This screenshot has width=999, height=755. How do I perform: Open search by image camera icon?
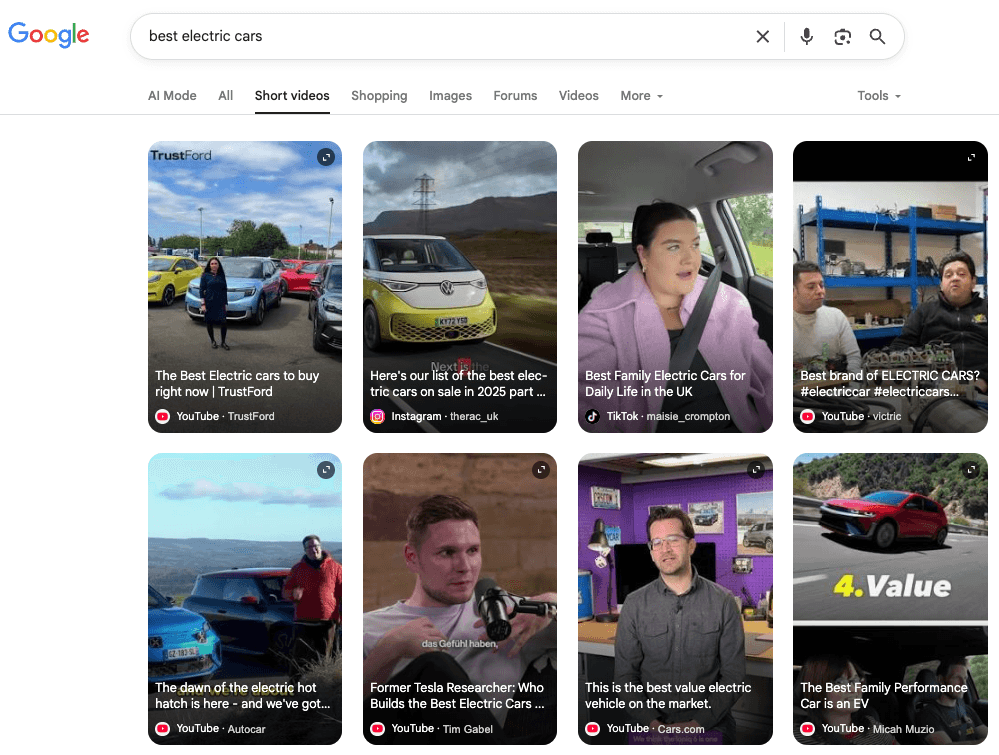coord(842,37)
